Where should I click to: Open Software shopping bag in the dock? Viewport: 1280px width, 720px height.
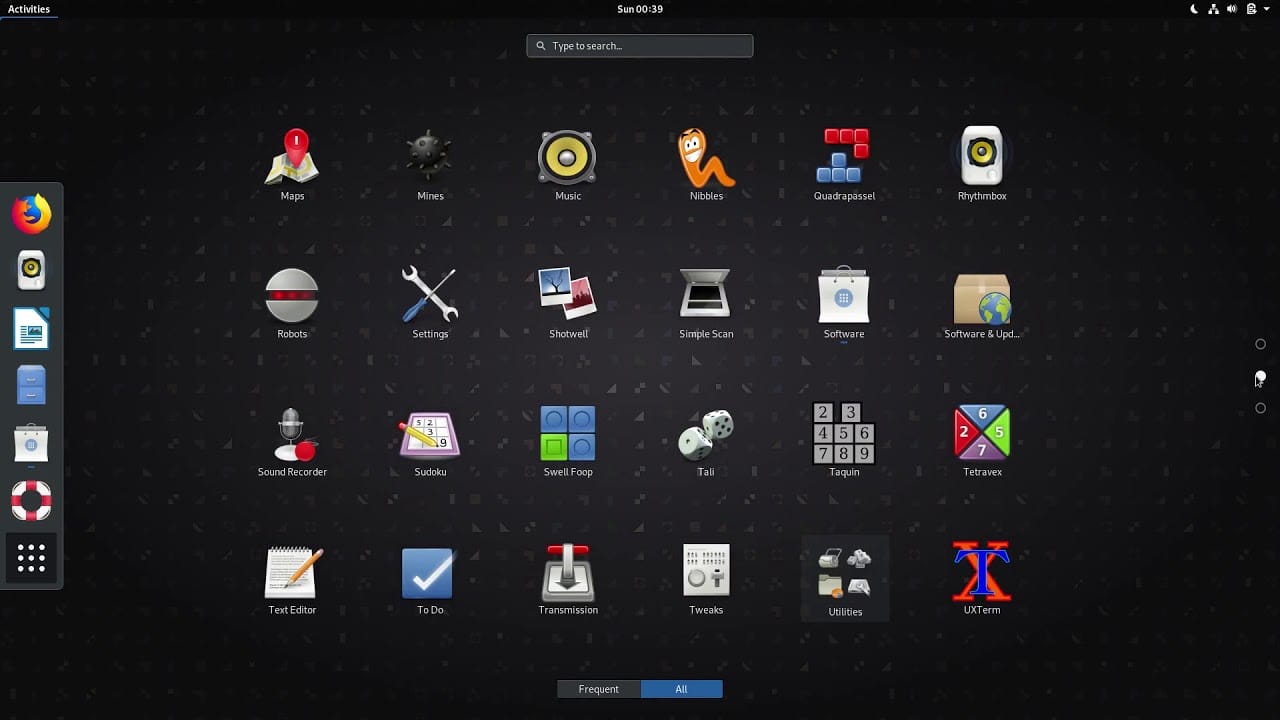(x=31, y=443)
